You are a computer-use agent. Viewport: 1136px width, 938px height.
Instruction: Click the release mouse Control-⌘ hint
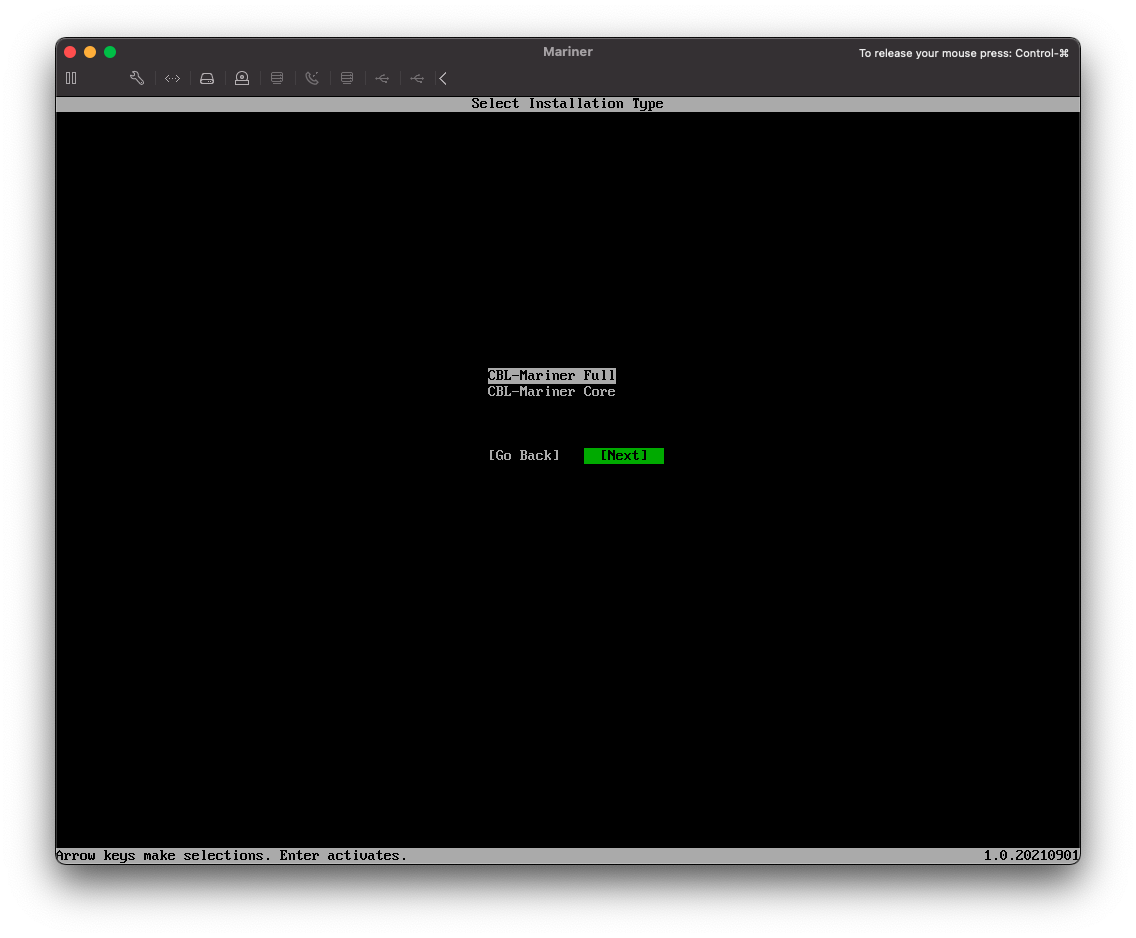tap(964, 53)
